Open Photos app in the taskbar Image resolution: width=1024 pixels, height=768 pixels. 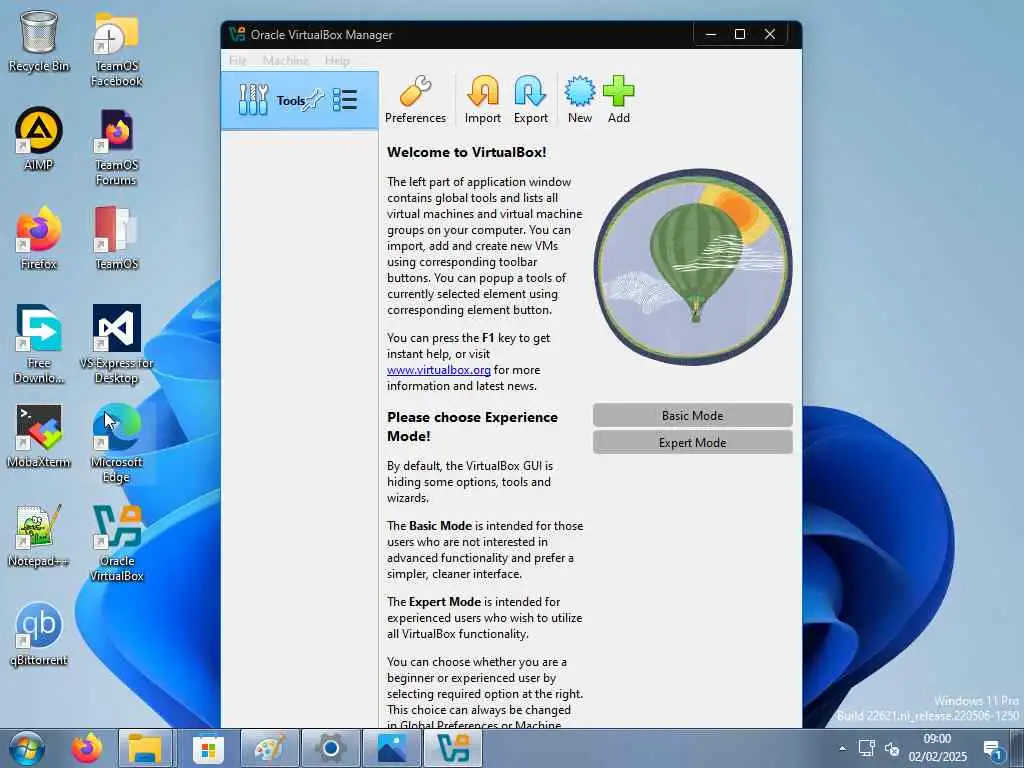pos(392,748)
